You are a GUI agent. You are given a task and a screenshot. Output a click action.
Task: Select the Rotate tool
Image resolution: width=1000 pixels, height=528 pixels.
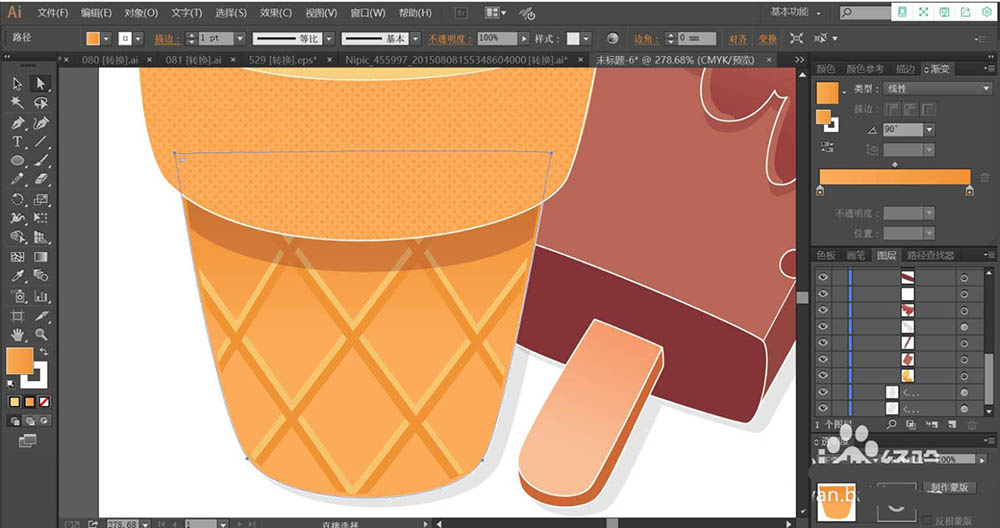coord(17,199)
